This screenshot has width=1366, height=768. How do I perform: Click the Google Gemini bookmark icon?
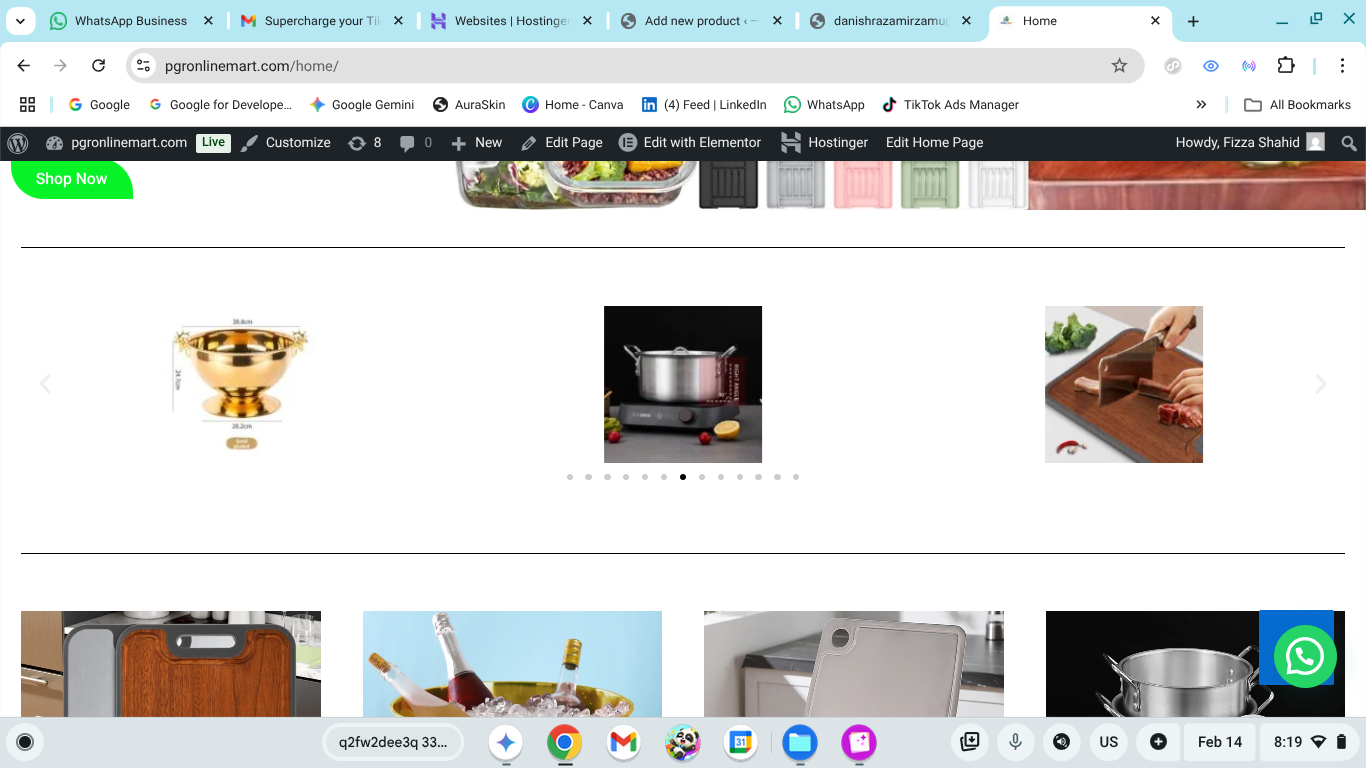318,104
